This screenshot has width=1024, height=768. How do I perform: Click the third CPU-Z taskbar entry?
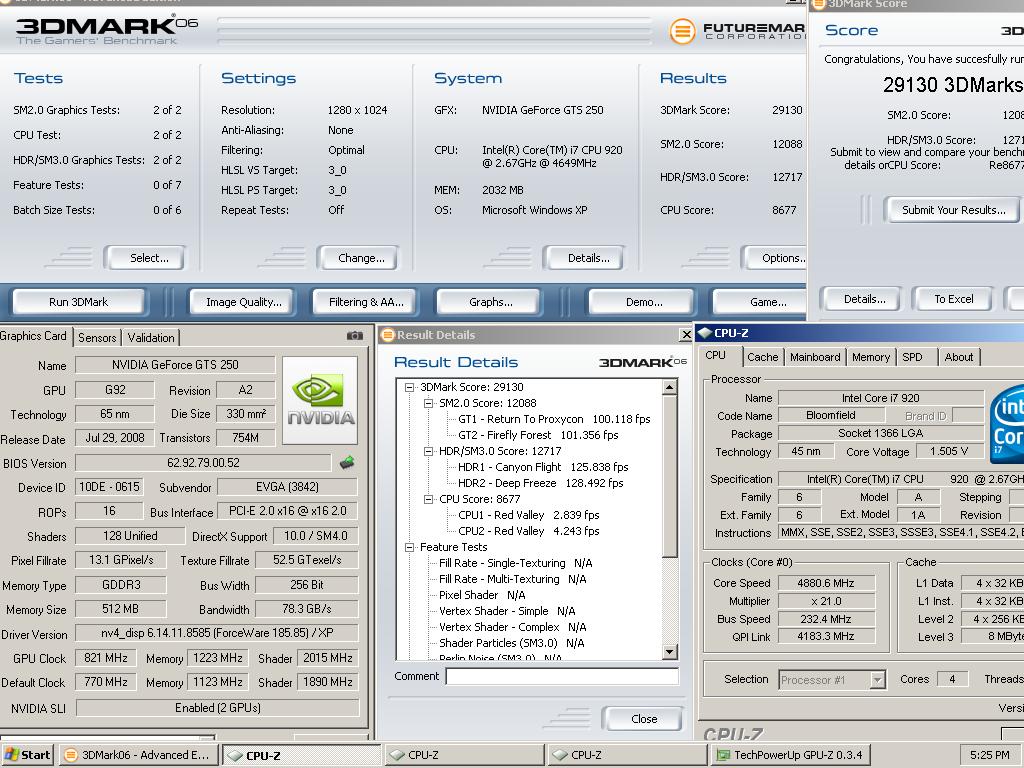[626, 755]
